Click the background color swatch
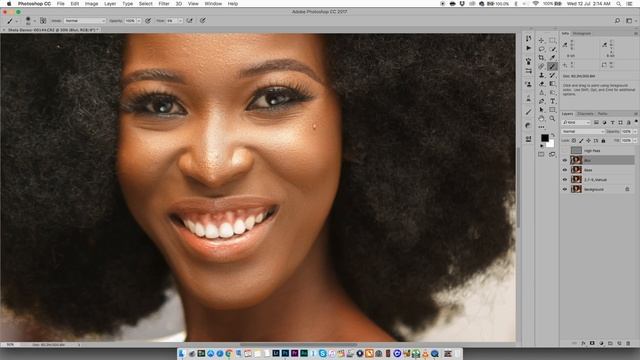 (551, 144)
